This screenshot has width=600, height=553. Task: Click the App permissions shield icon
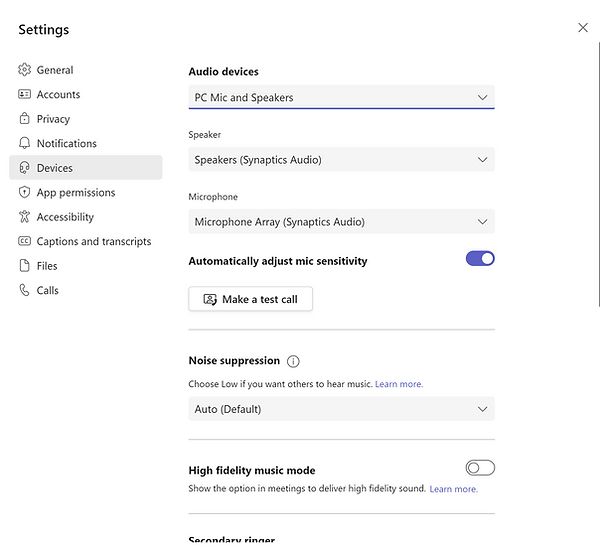25,192
